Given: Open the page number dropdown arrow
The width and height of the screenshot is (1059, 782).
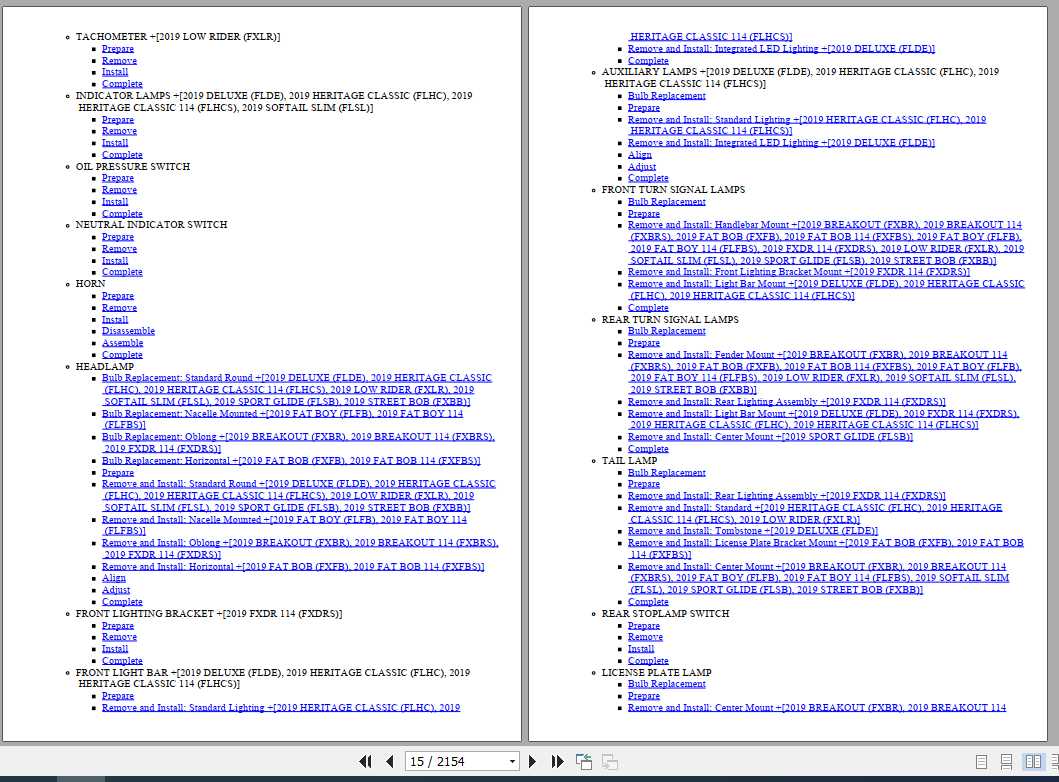Looking at the screenshot, I should [x=512, y=762].
